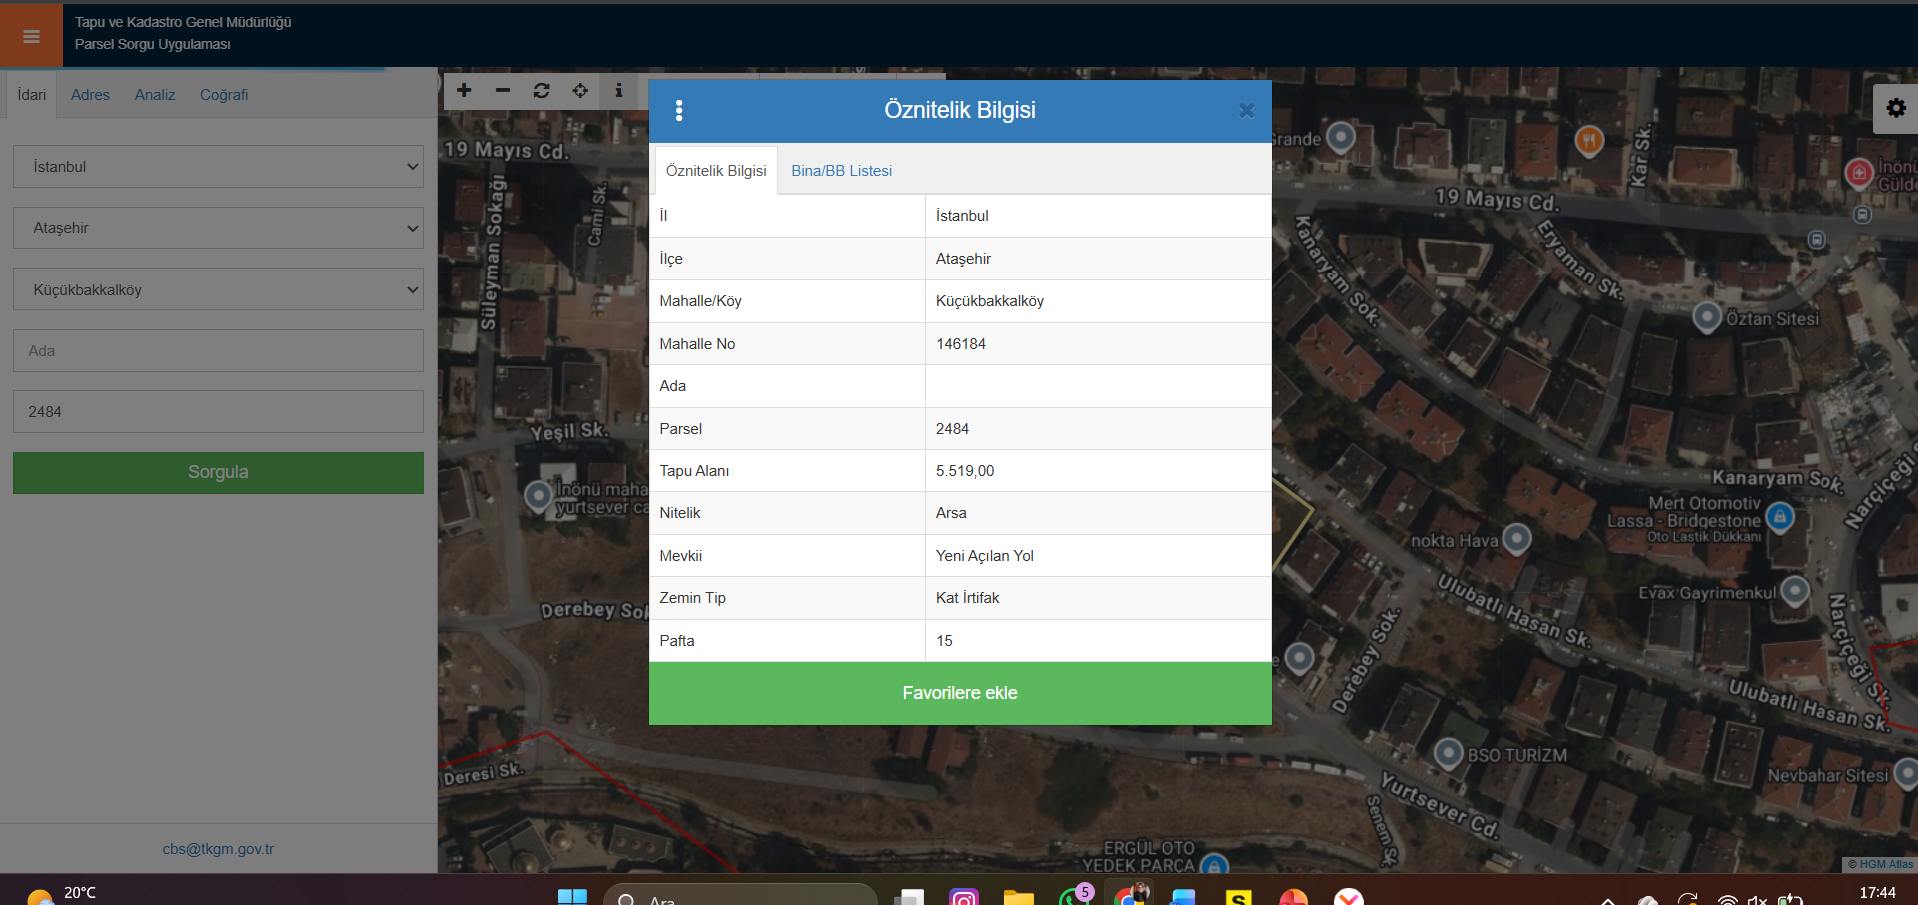Click the Pafta value 15
Image resolution: width=1918 pixels, height=905 pixels.
pos(944,641)
